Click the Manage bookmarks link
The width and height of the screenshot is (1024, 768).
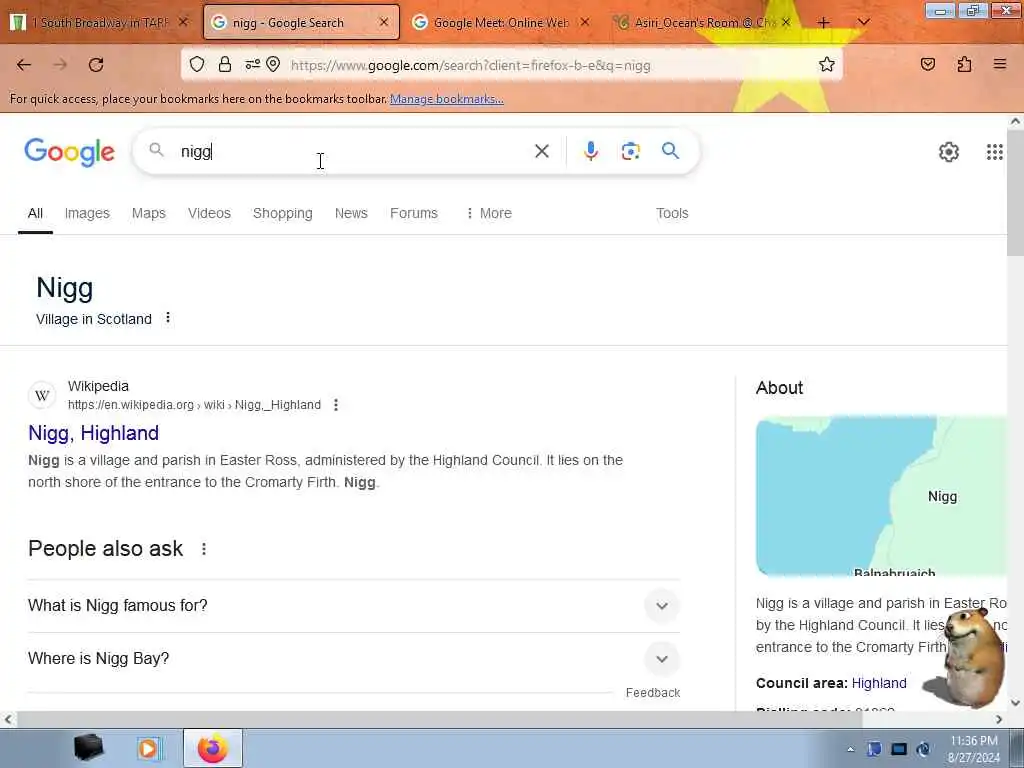447,99
